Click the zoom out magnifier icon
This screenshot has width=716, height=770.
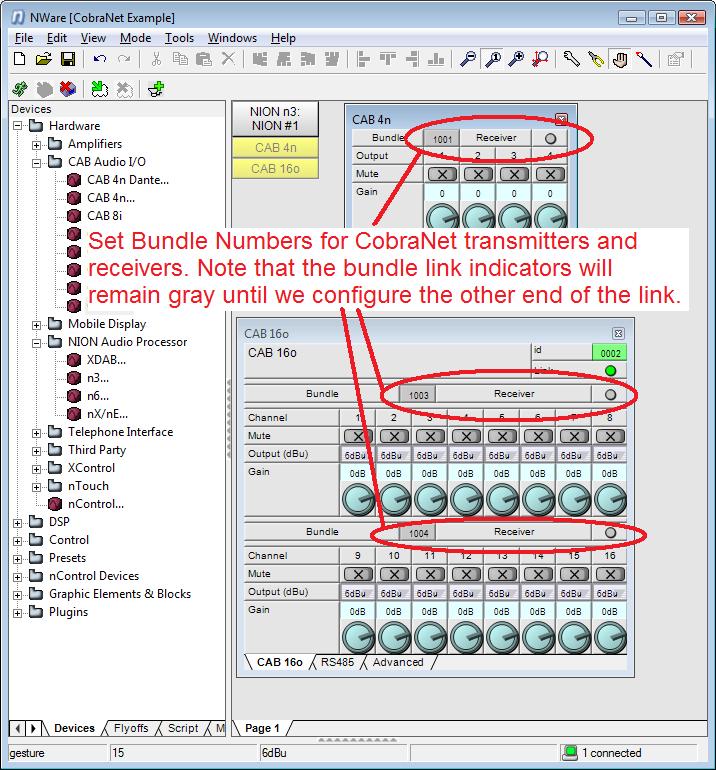coord(468,59)
